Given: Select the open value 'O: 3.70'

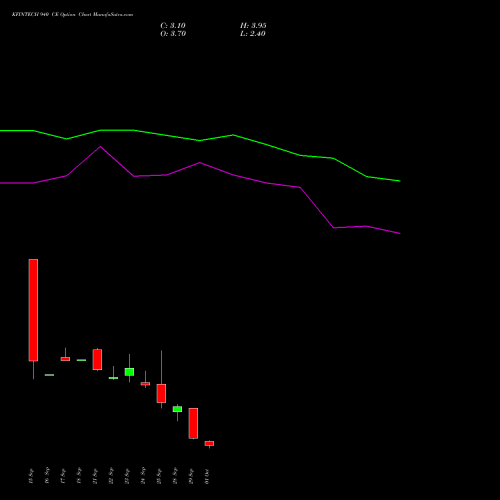Looking at the screenshot, I should [x=173, y=34].
